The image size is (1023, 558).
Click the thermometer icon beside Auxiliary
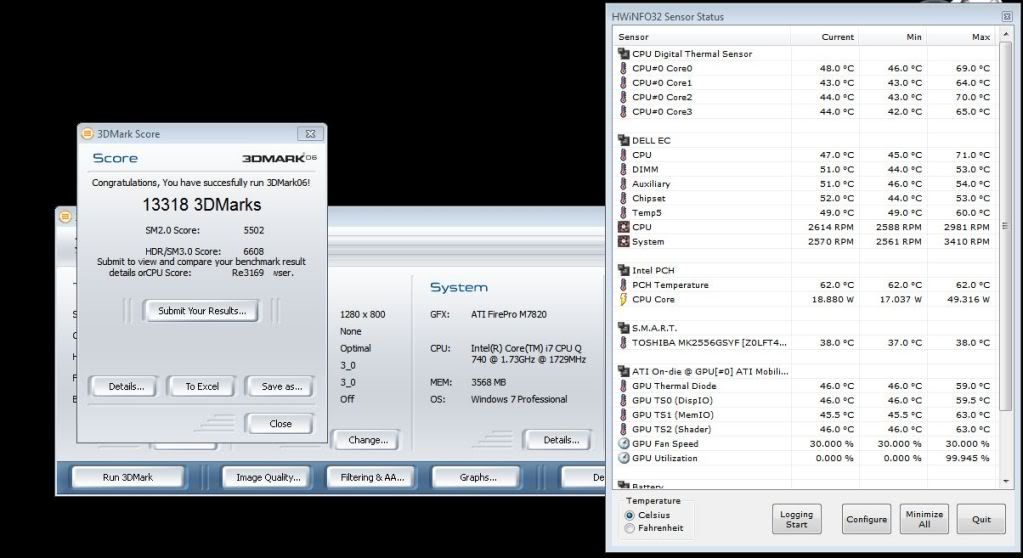[623, 183]
